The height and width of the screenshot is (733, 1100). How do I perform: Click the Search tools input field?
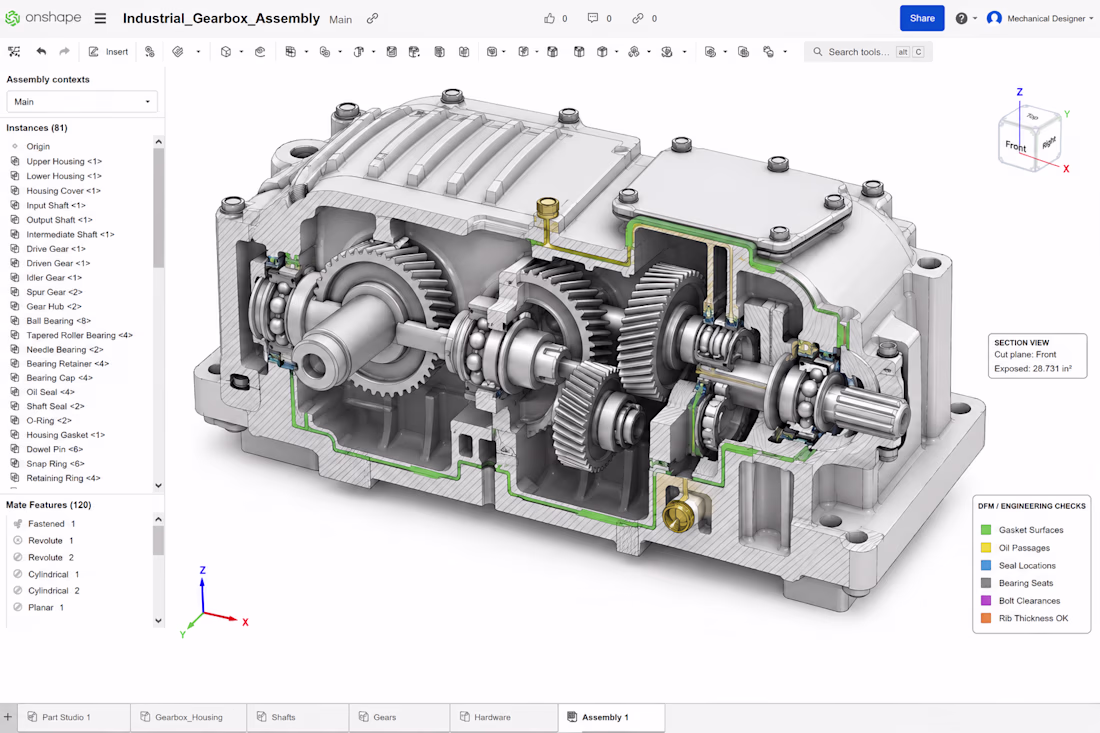(x=868, y=51)
